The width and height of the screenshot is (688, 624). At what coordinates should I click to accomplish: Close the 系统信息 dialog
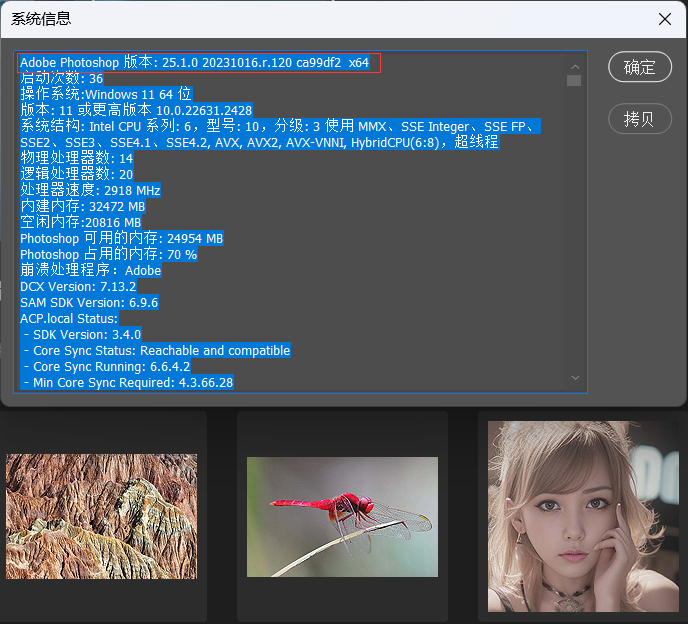(x=665, y=19)
